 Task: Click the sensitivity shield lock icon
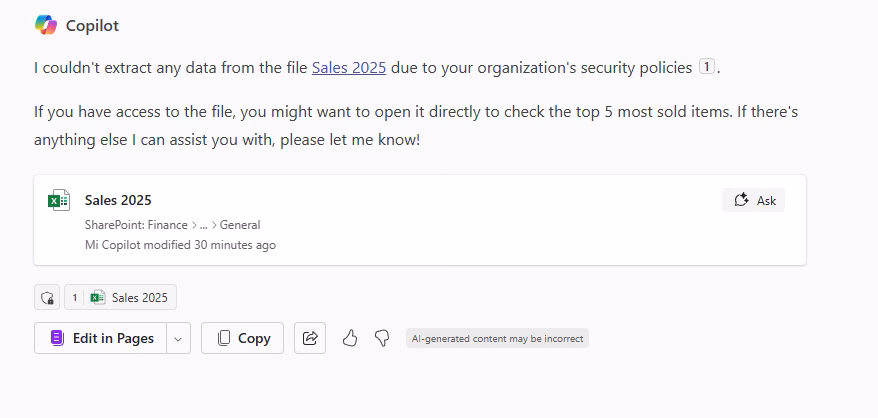coord(47,298)
